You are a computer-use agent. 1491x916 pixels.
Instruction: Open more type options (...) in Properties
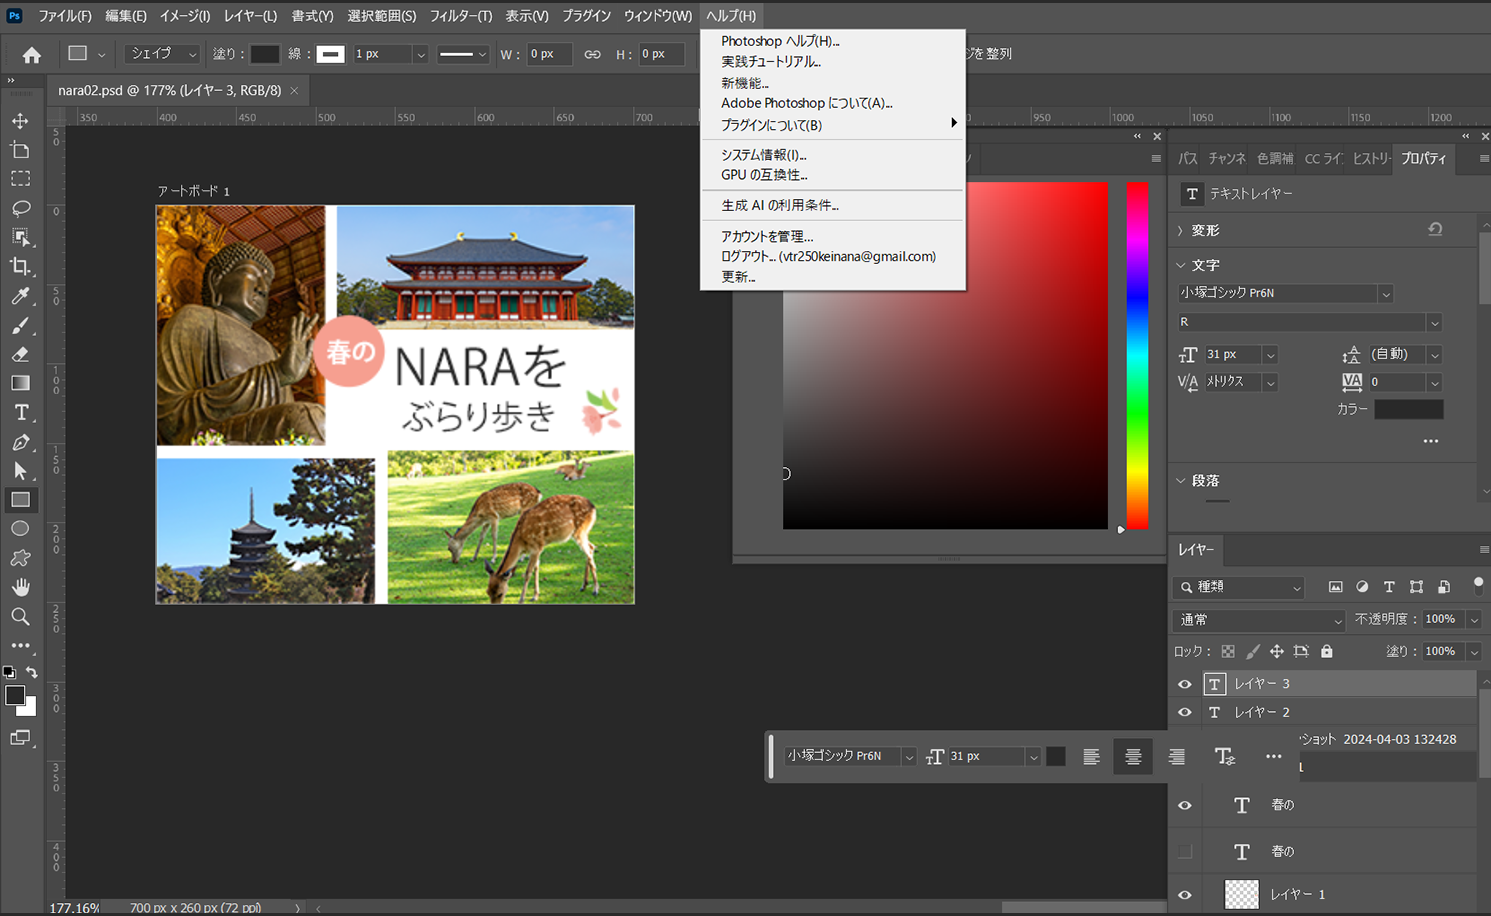[1431, 441]
